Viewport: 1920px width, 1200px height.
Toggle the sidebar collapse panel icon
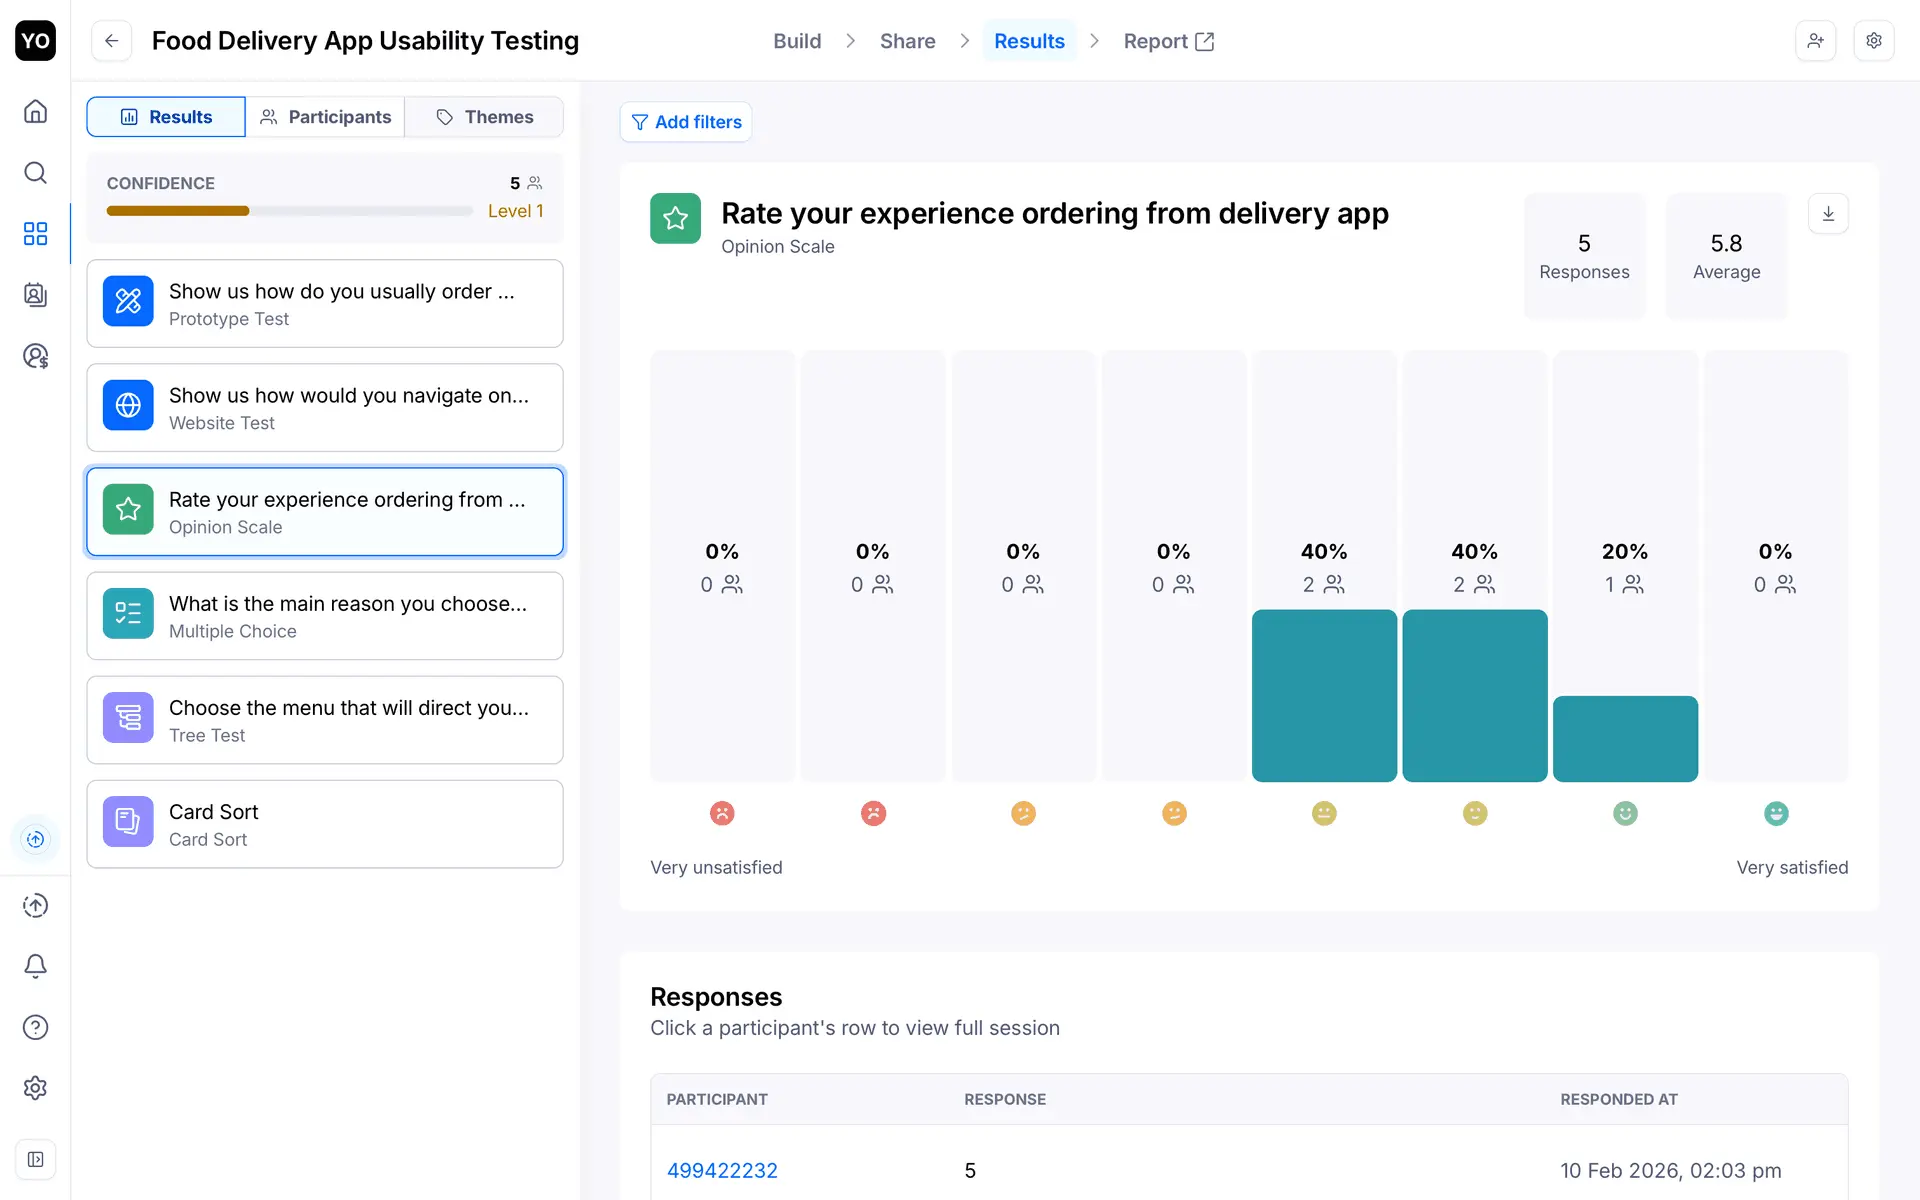click(35, 1159)
